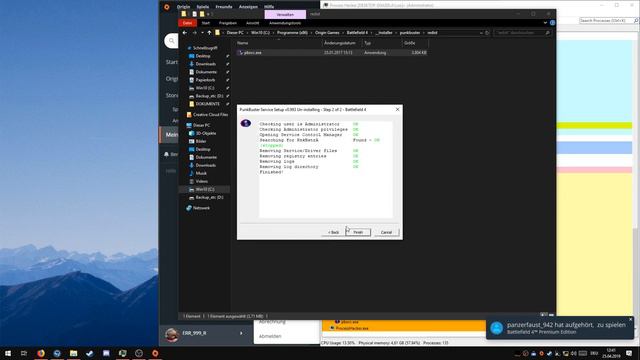640x360 pixels.
Task: Click Cancel in the PunkBuster Setup dialog
Action: click(x=386, y=232)
